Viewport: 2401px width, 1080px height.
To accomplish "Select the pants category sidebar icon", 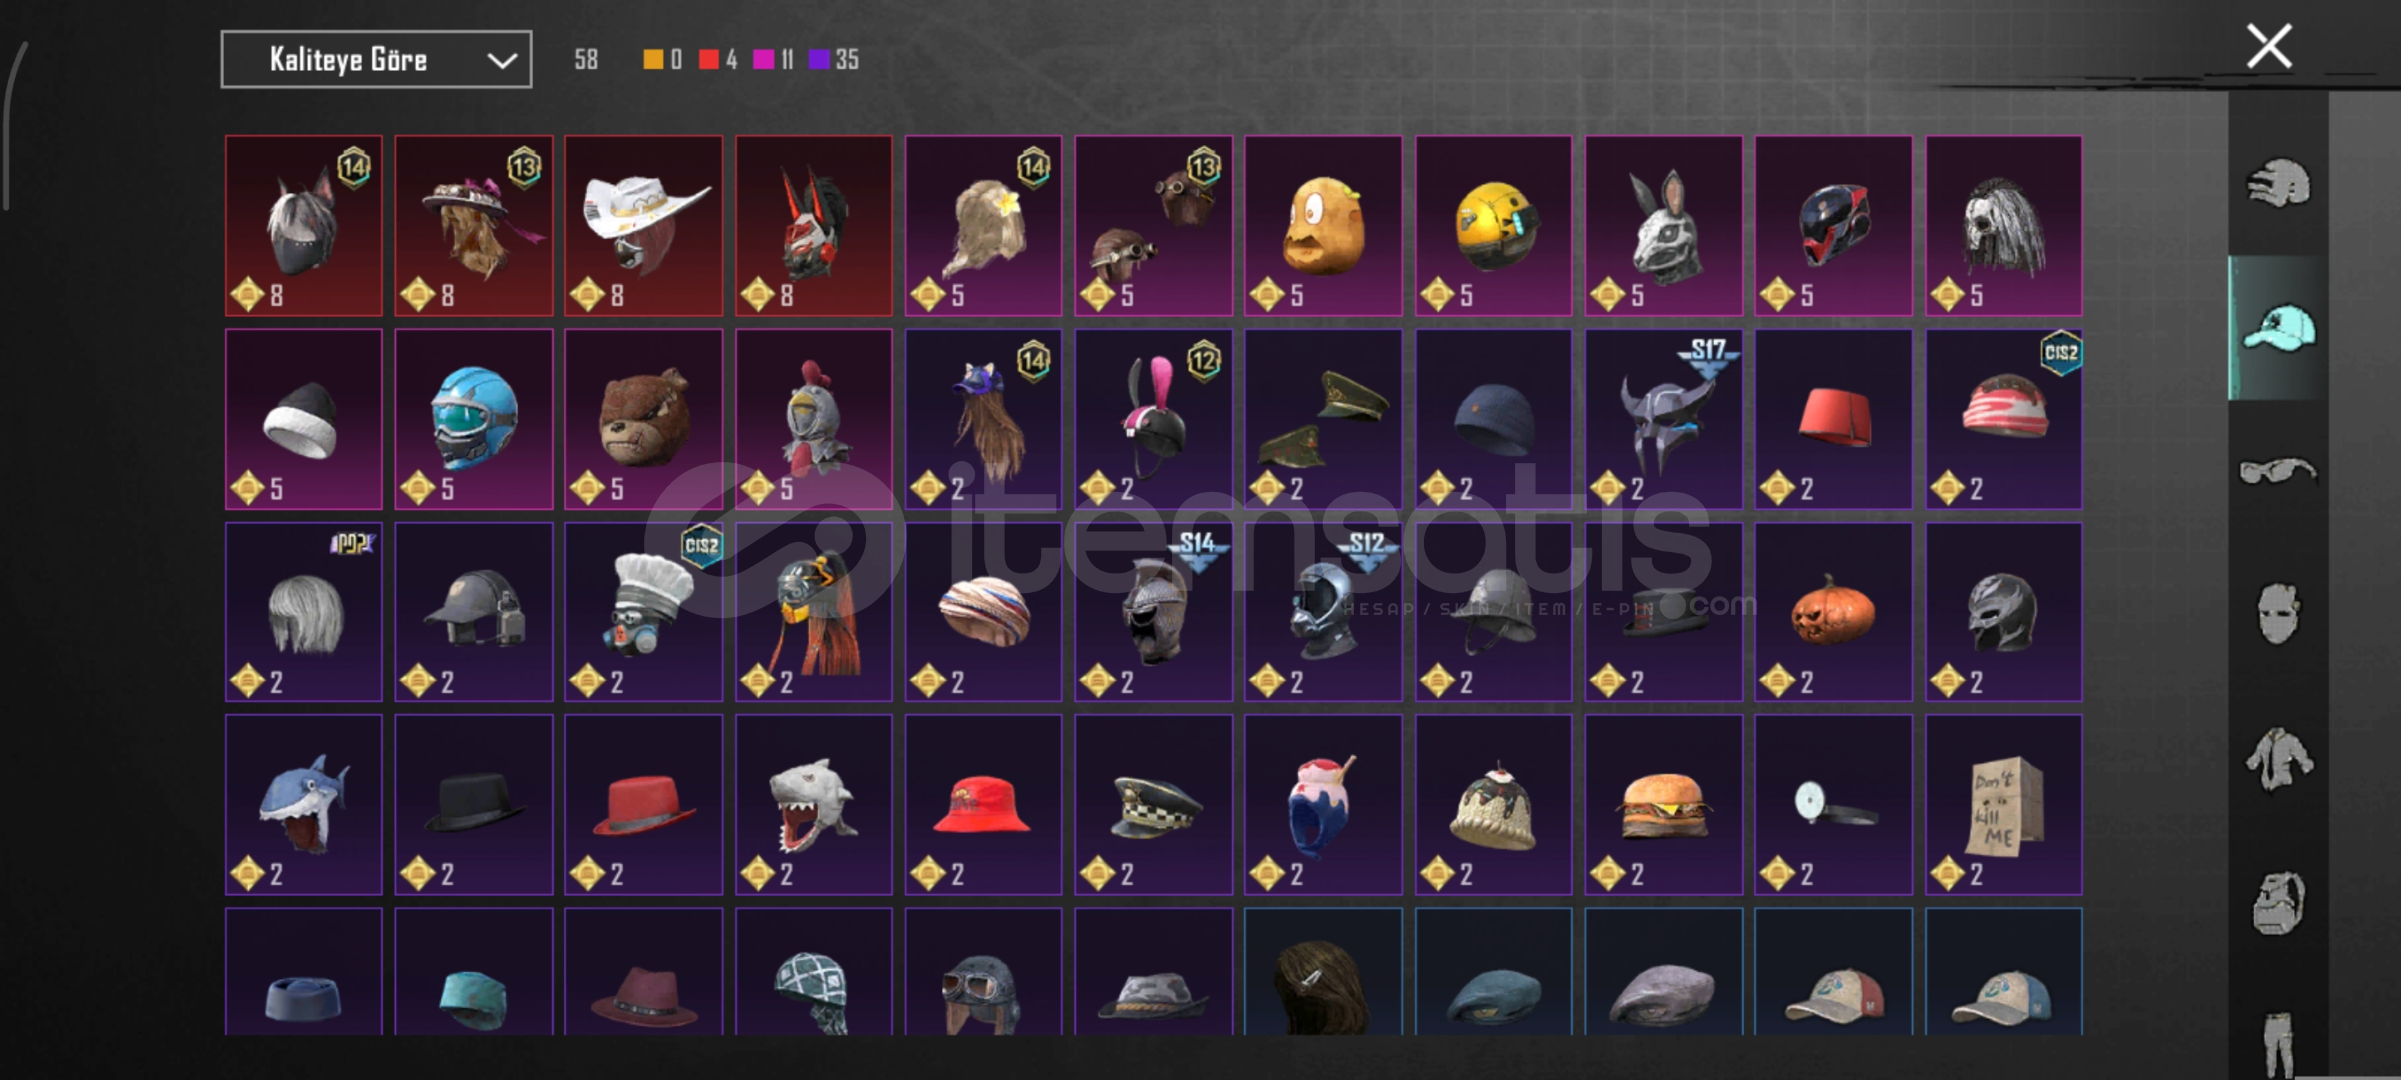I will (x=2279, y=1044).
